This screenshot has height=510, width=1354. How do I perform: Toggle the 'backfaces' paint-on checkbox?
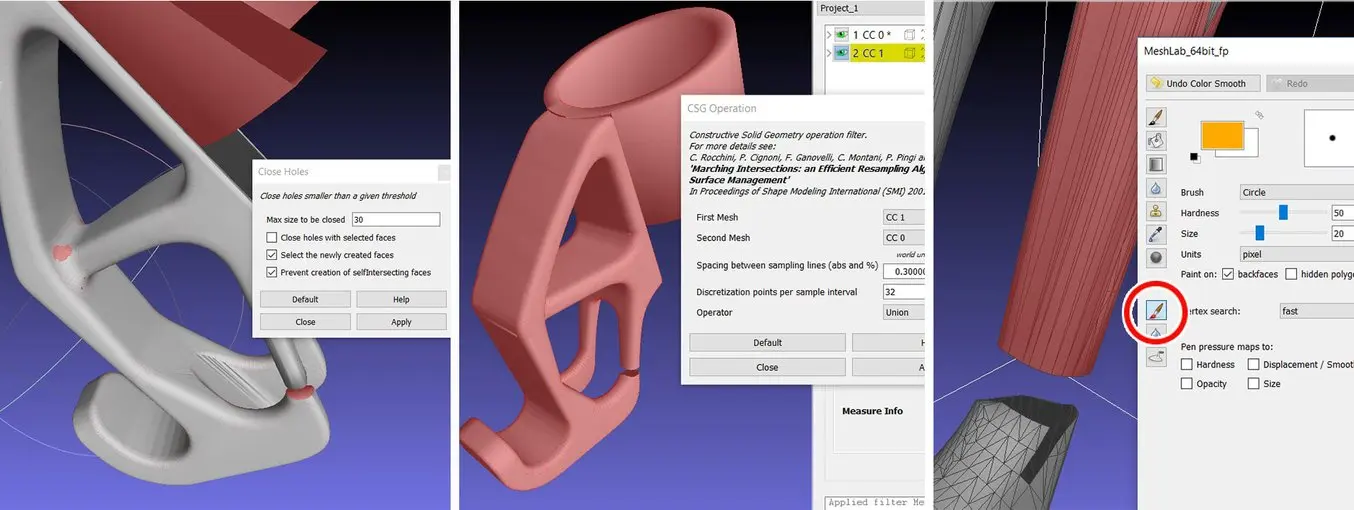[x=1228, y=274]
